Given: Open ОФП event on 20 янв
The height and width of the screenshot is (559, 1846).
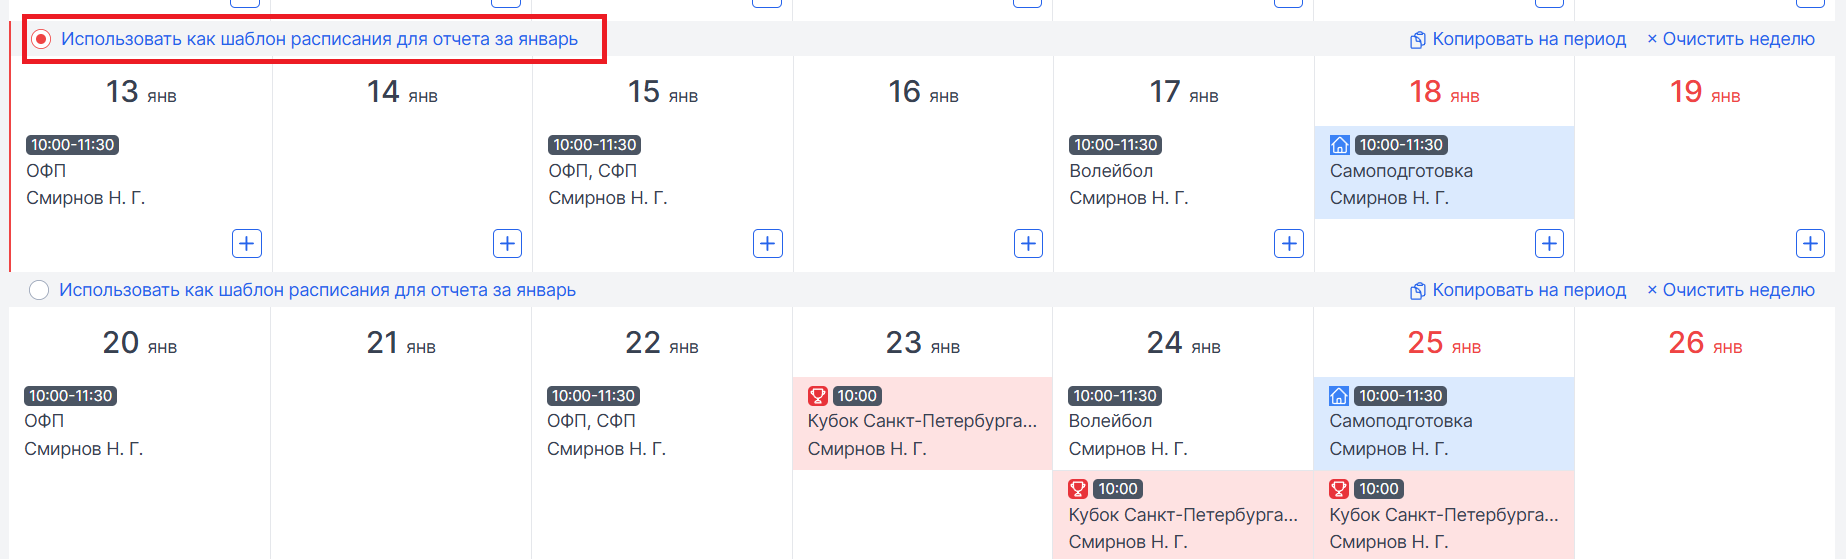Looking at the screenshot, I should tap(44, 421).
